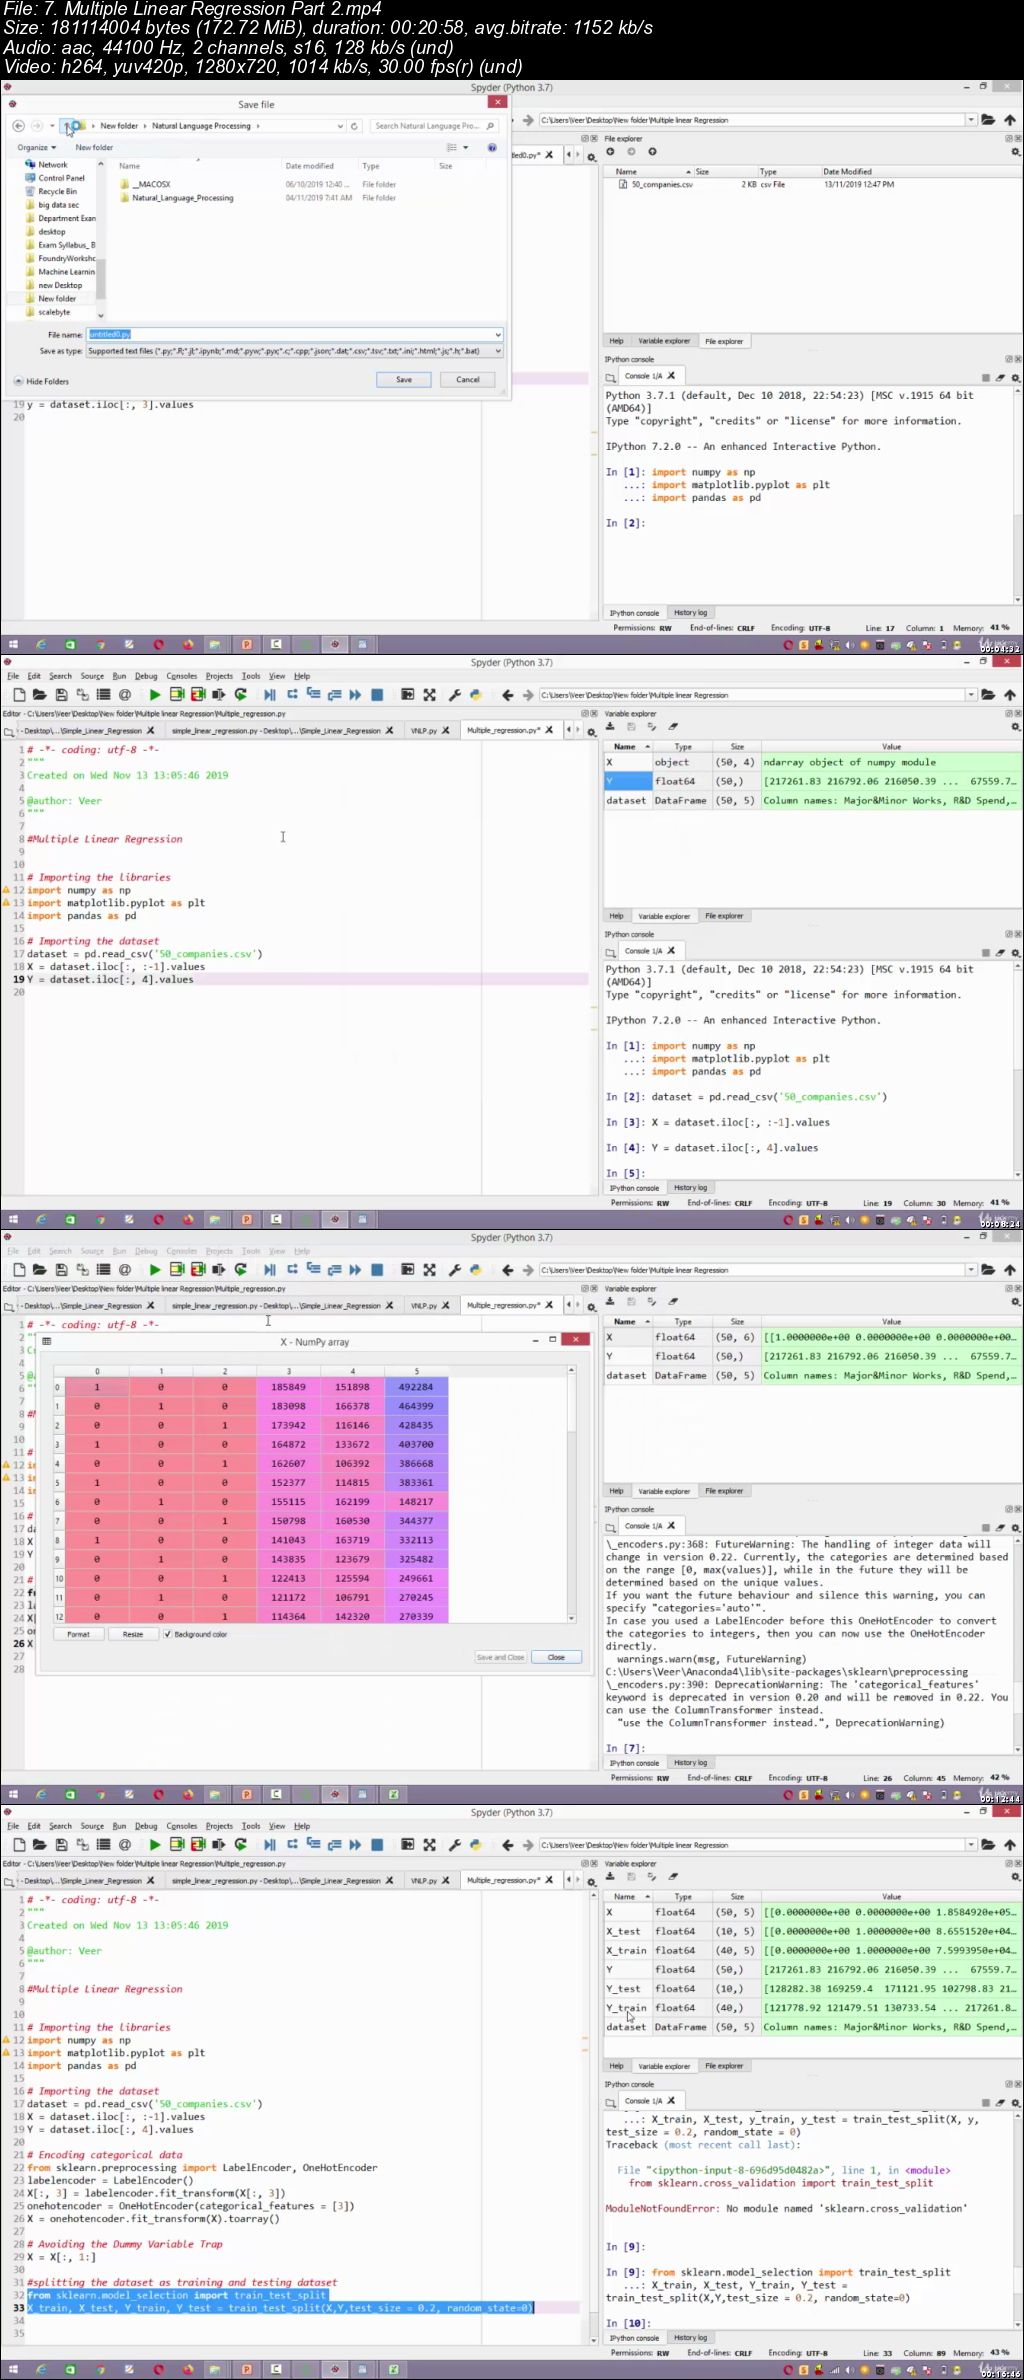Image resolution: width=1024 pixels, height=2380 pixels.
Task: Expand the previous locations dropdown in the dialog address bar
Action: [x=339, y=126]
